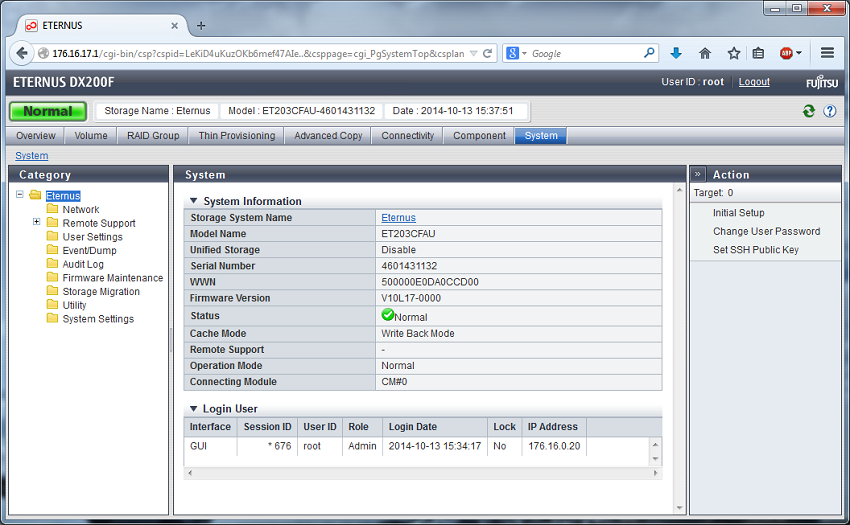The height and width of the screenshot is (525, 850).
Task: Click the WWN value 500000E0DA0CCD00
Action: tap(430, 281)
